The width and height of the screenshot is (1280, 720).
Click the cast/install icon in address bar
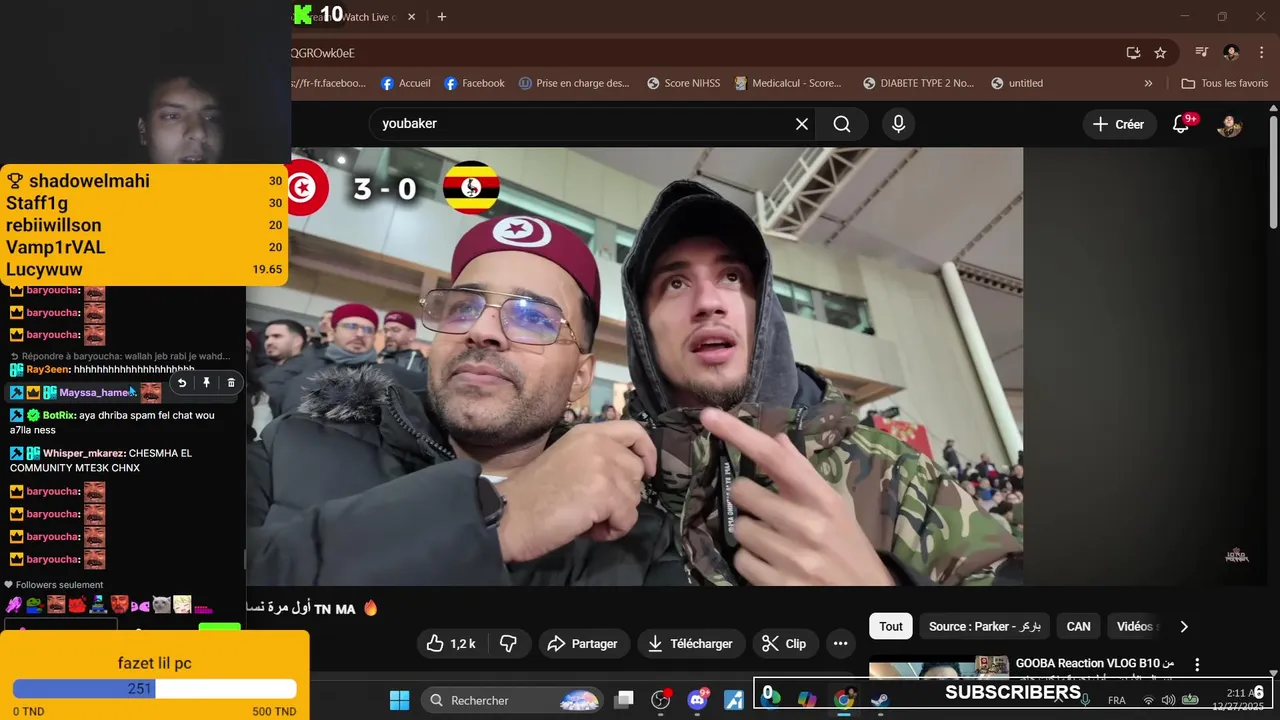point(1133,53)
